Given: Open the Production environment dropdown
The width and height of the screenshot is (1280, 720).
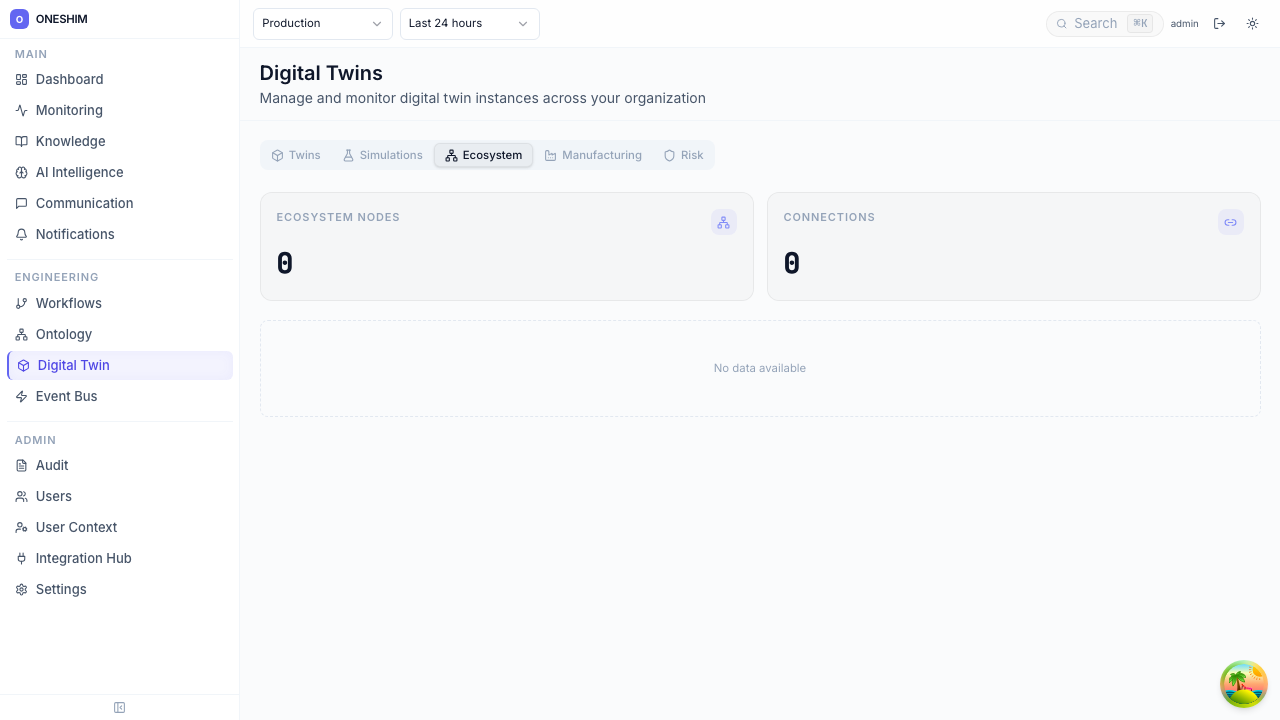Looking at the screenshot, I should 322,23.
